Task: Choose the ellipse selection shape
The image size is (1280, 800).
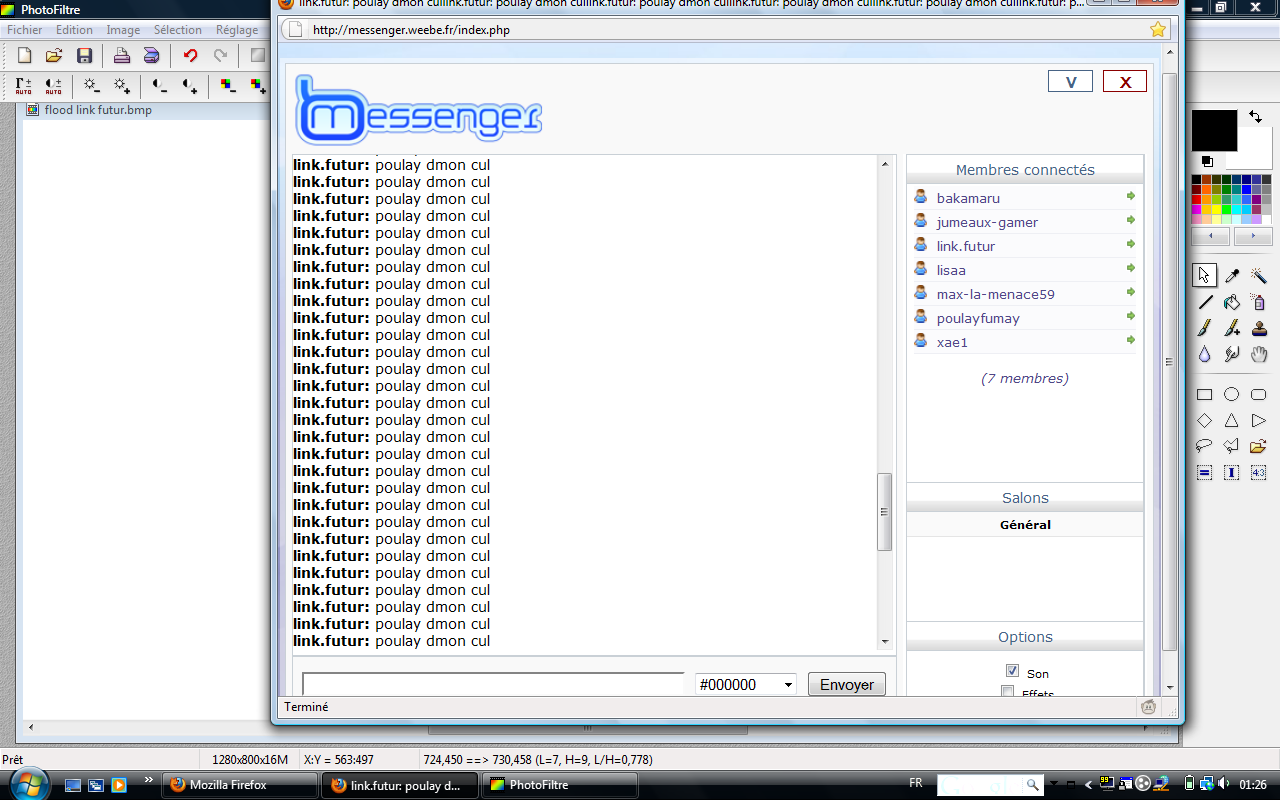Action: [x=1232, y=395]
